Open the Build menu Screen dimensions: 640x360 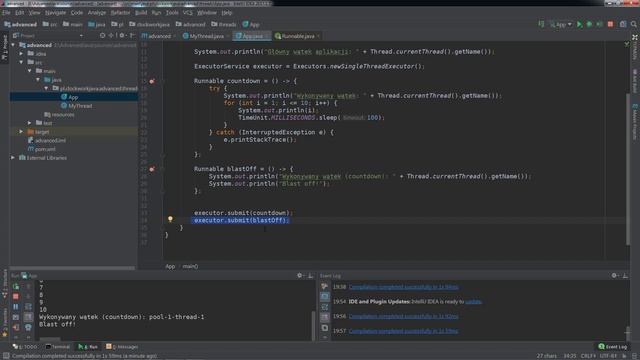[x=141, y=13]
